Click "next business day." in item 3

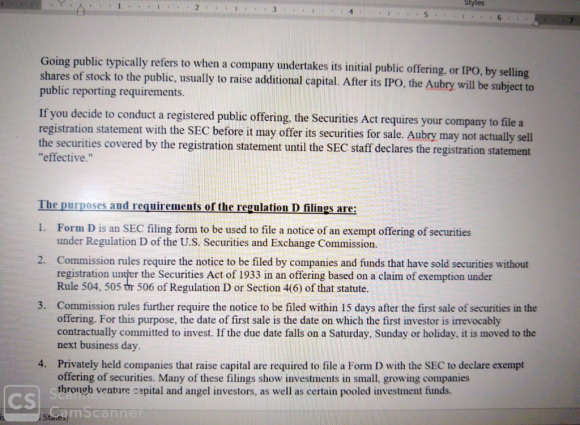[99, 345]
